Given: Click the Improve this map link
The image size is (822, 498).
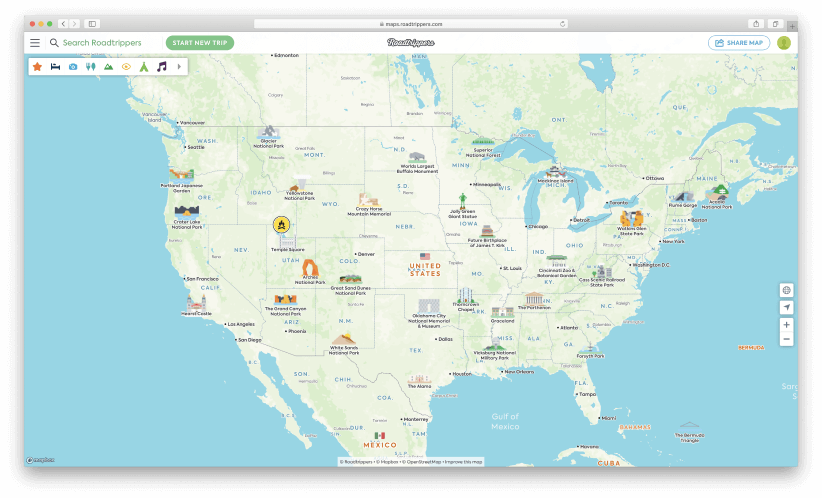Looking at the screenshot, I should point(463,462).
